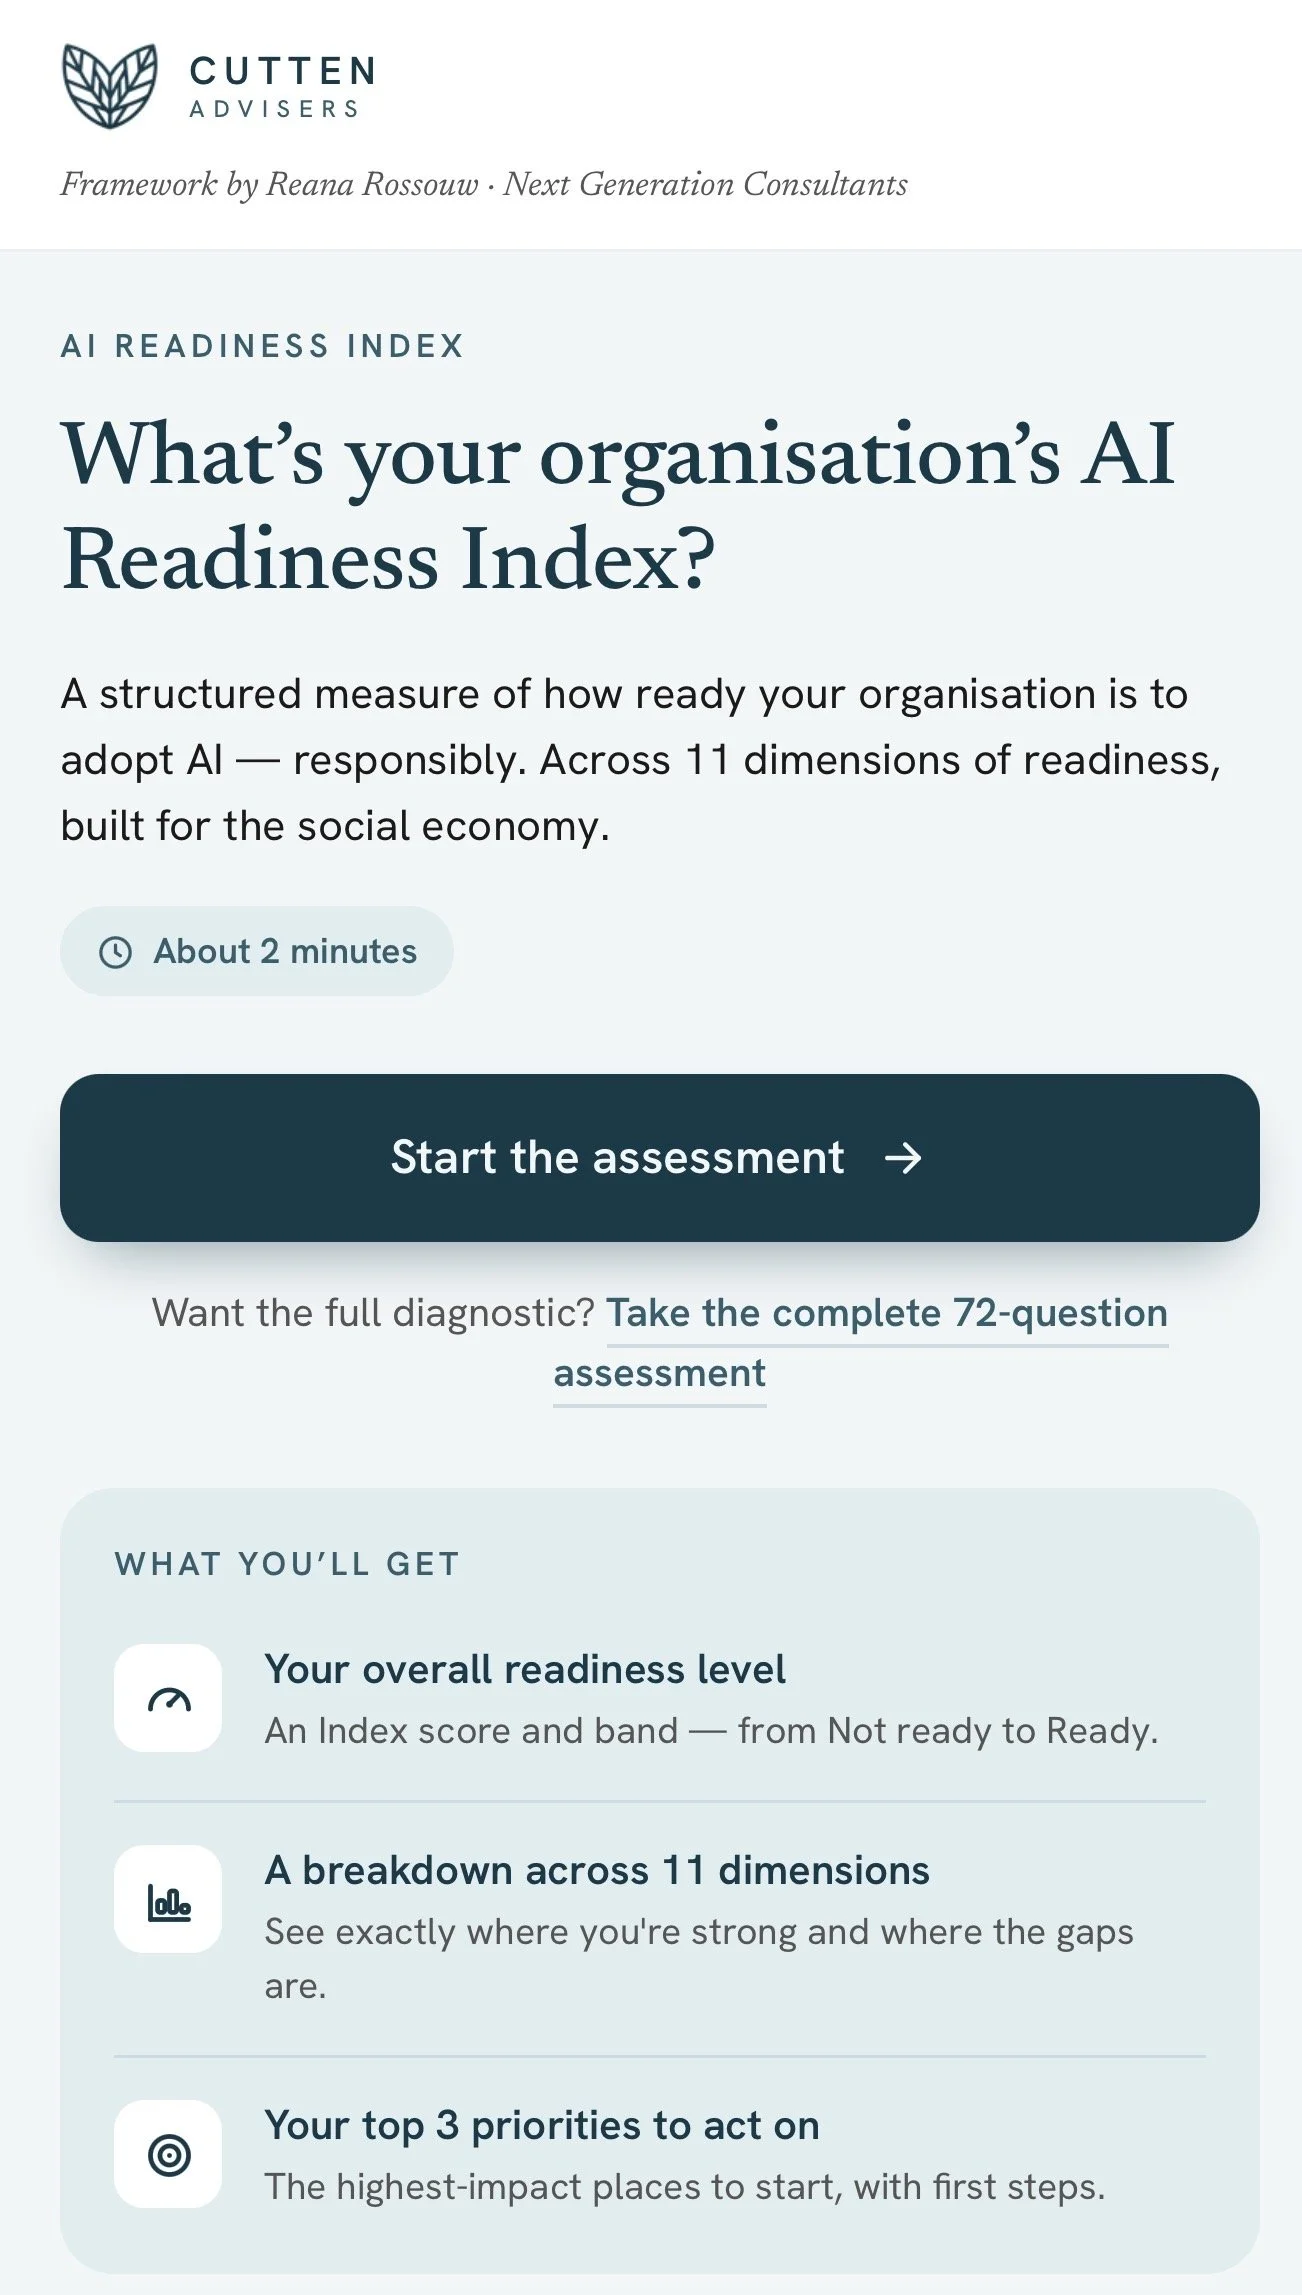Viewport: 1302px width, 2295px height.
Task: Click the main AI Readiness Index headline
Action: pos(618,505)
